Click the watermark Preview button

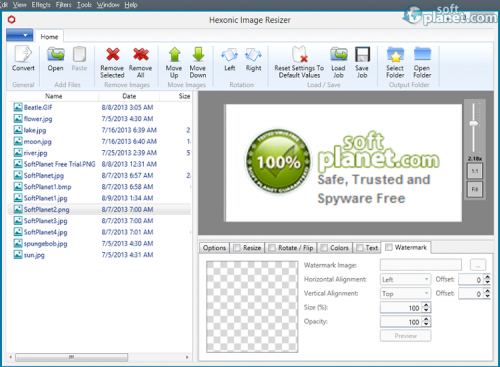pos(405,336)
